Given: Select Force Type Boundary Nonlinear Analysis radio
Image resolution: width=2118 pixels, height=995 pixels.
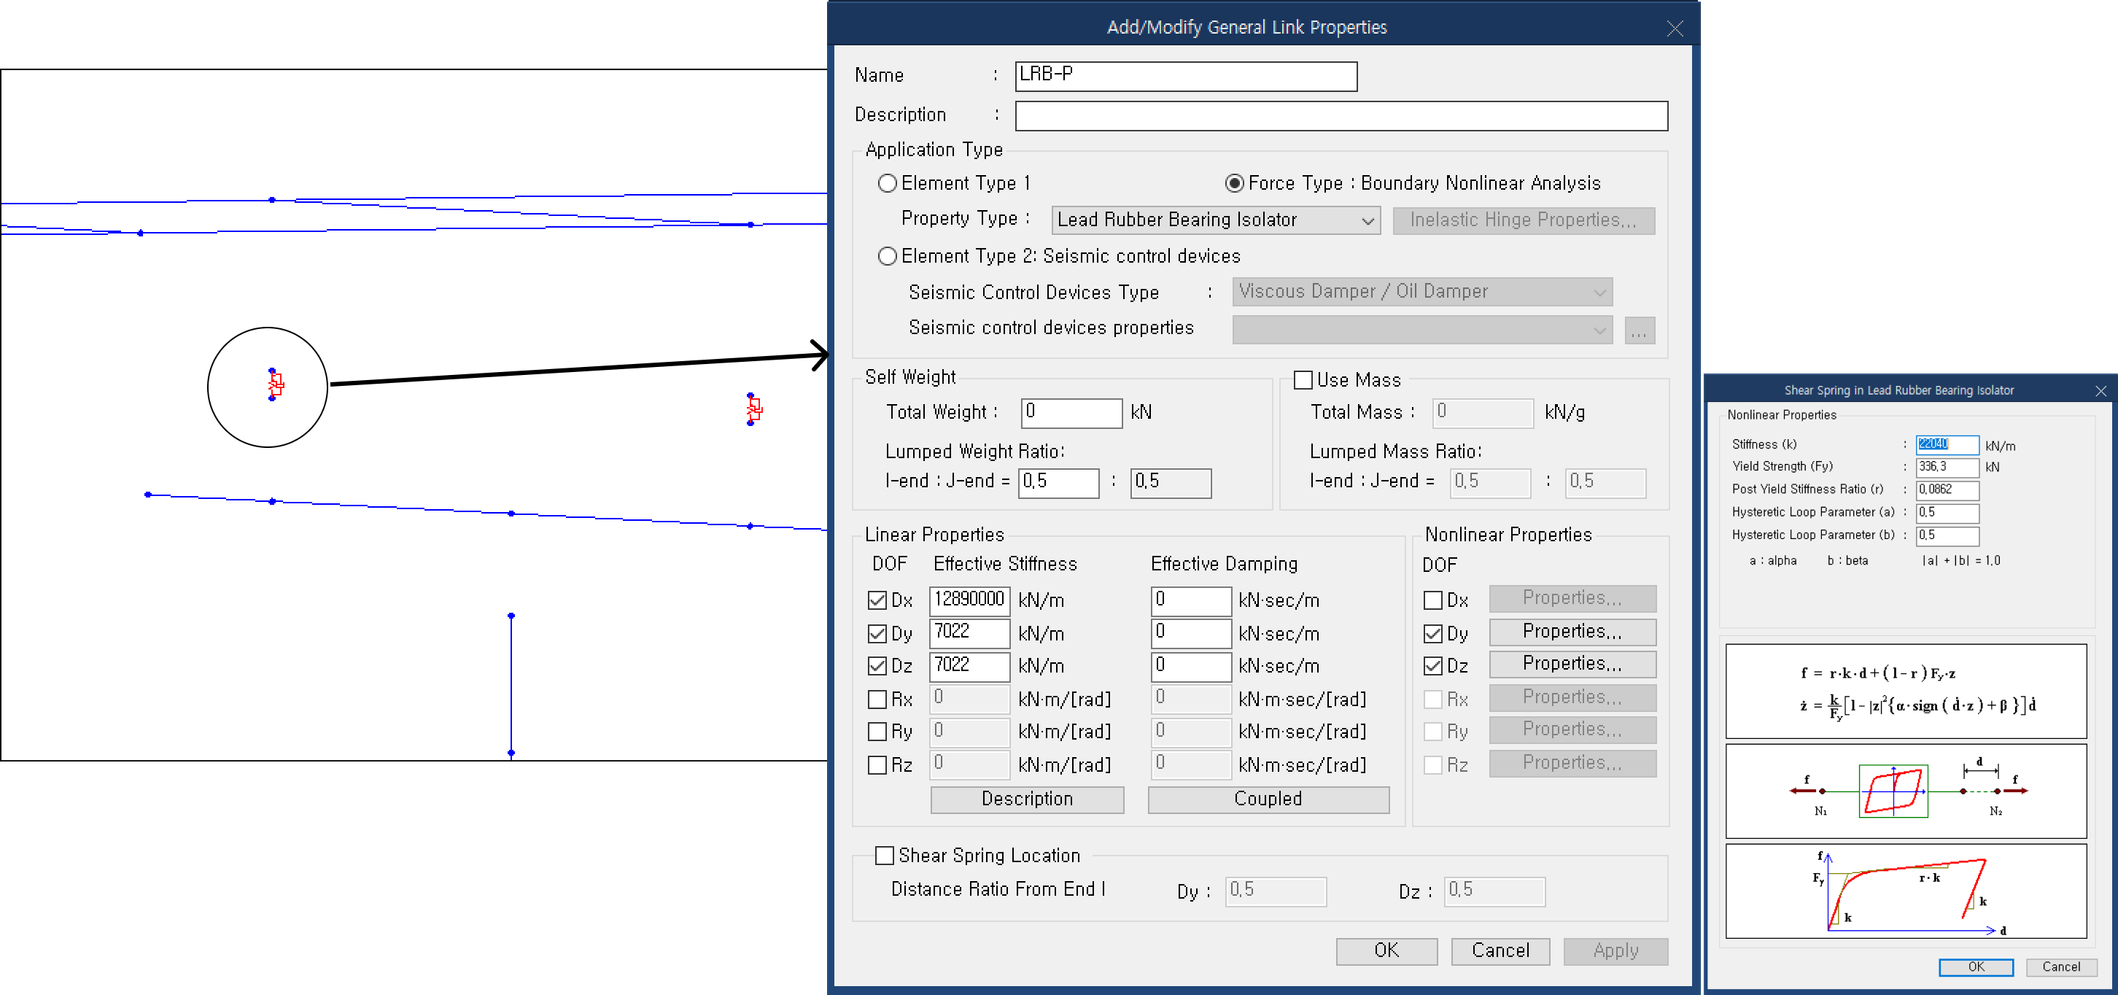Looking at the screenshot, I should click(x=1235, y=183).
